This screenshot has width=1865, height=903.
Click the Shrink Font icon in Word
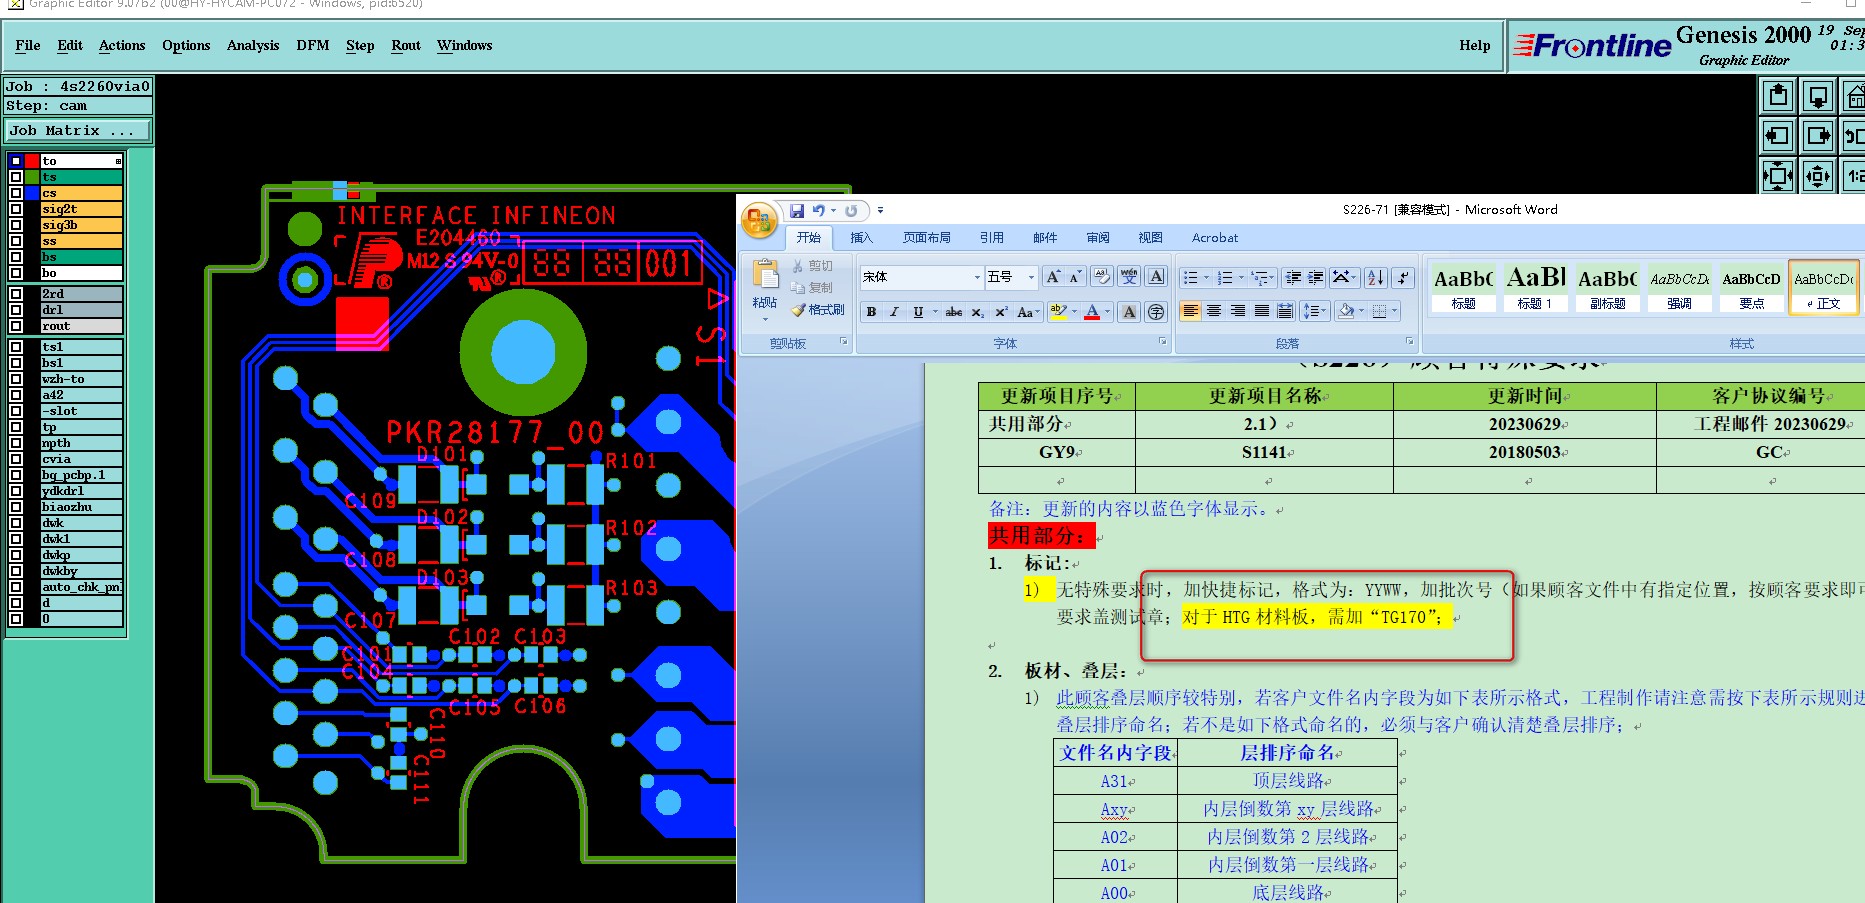1075,277
